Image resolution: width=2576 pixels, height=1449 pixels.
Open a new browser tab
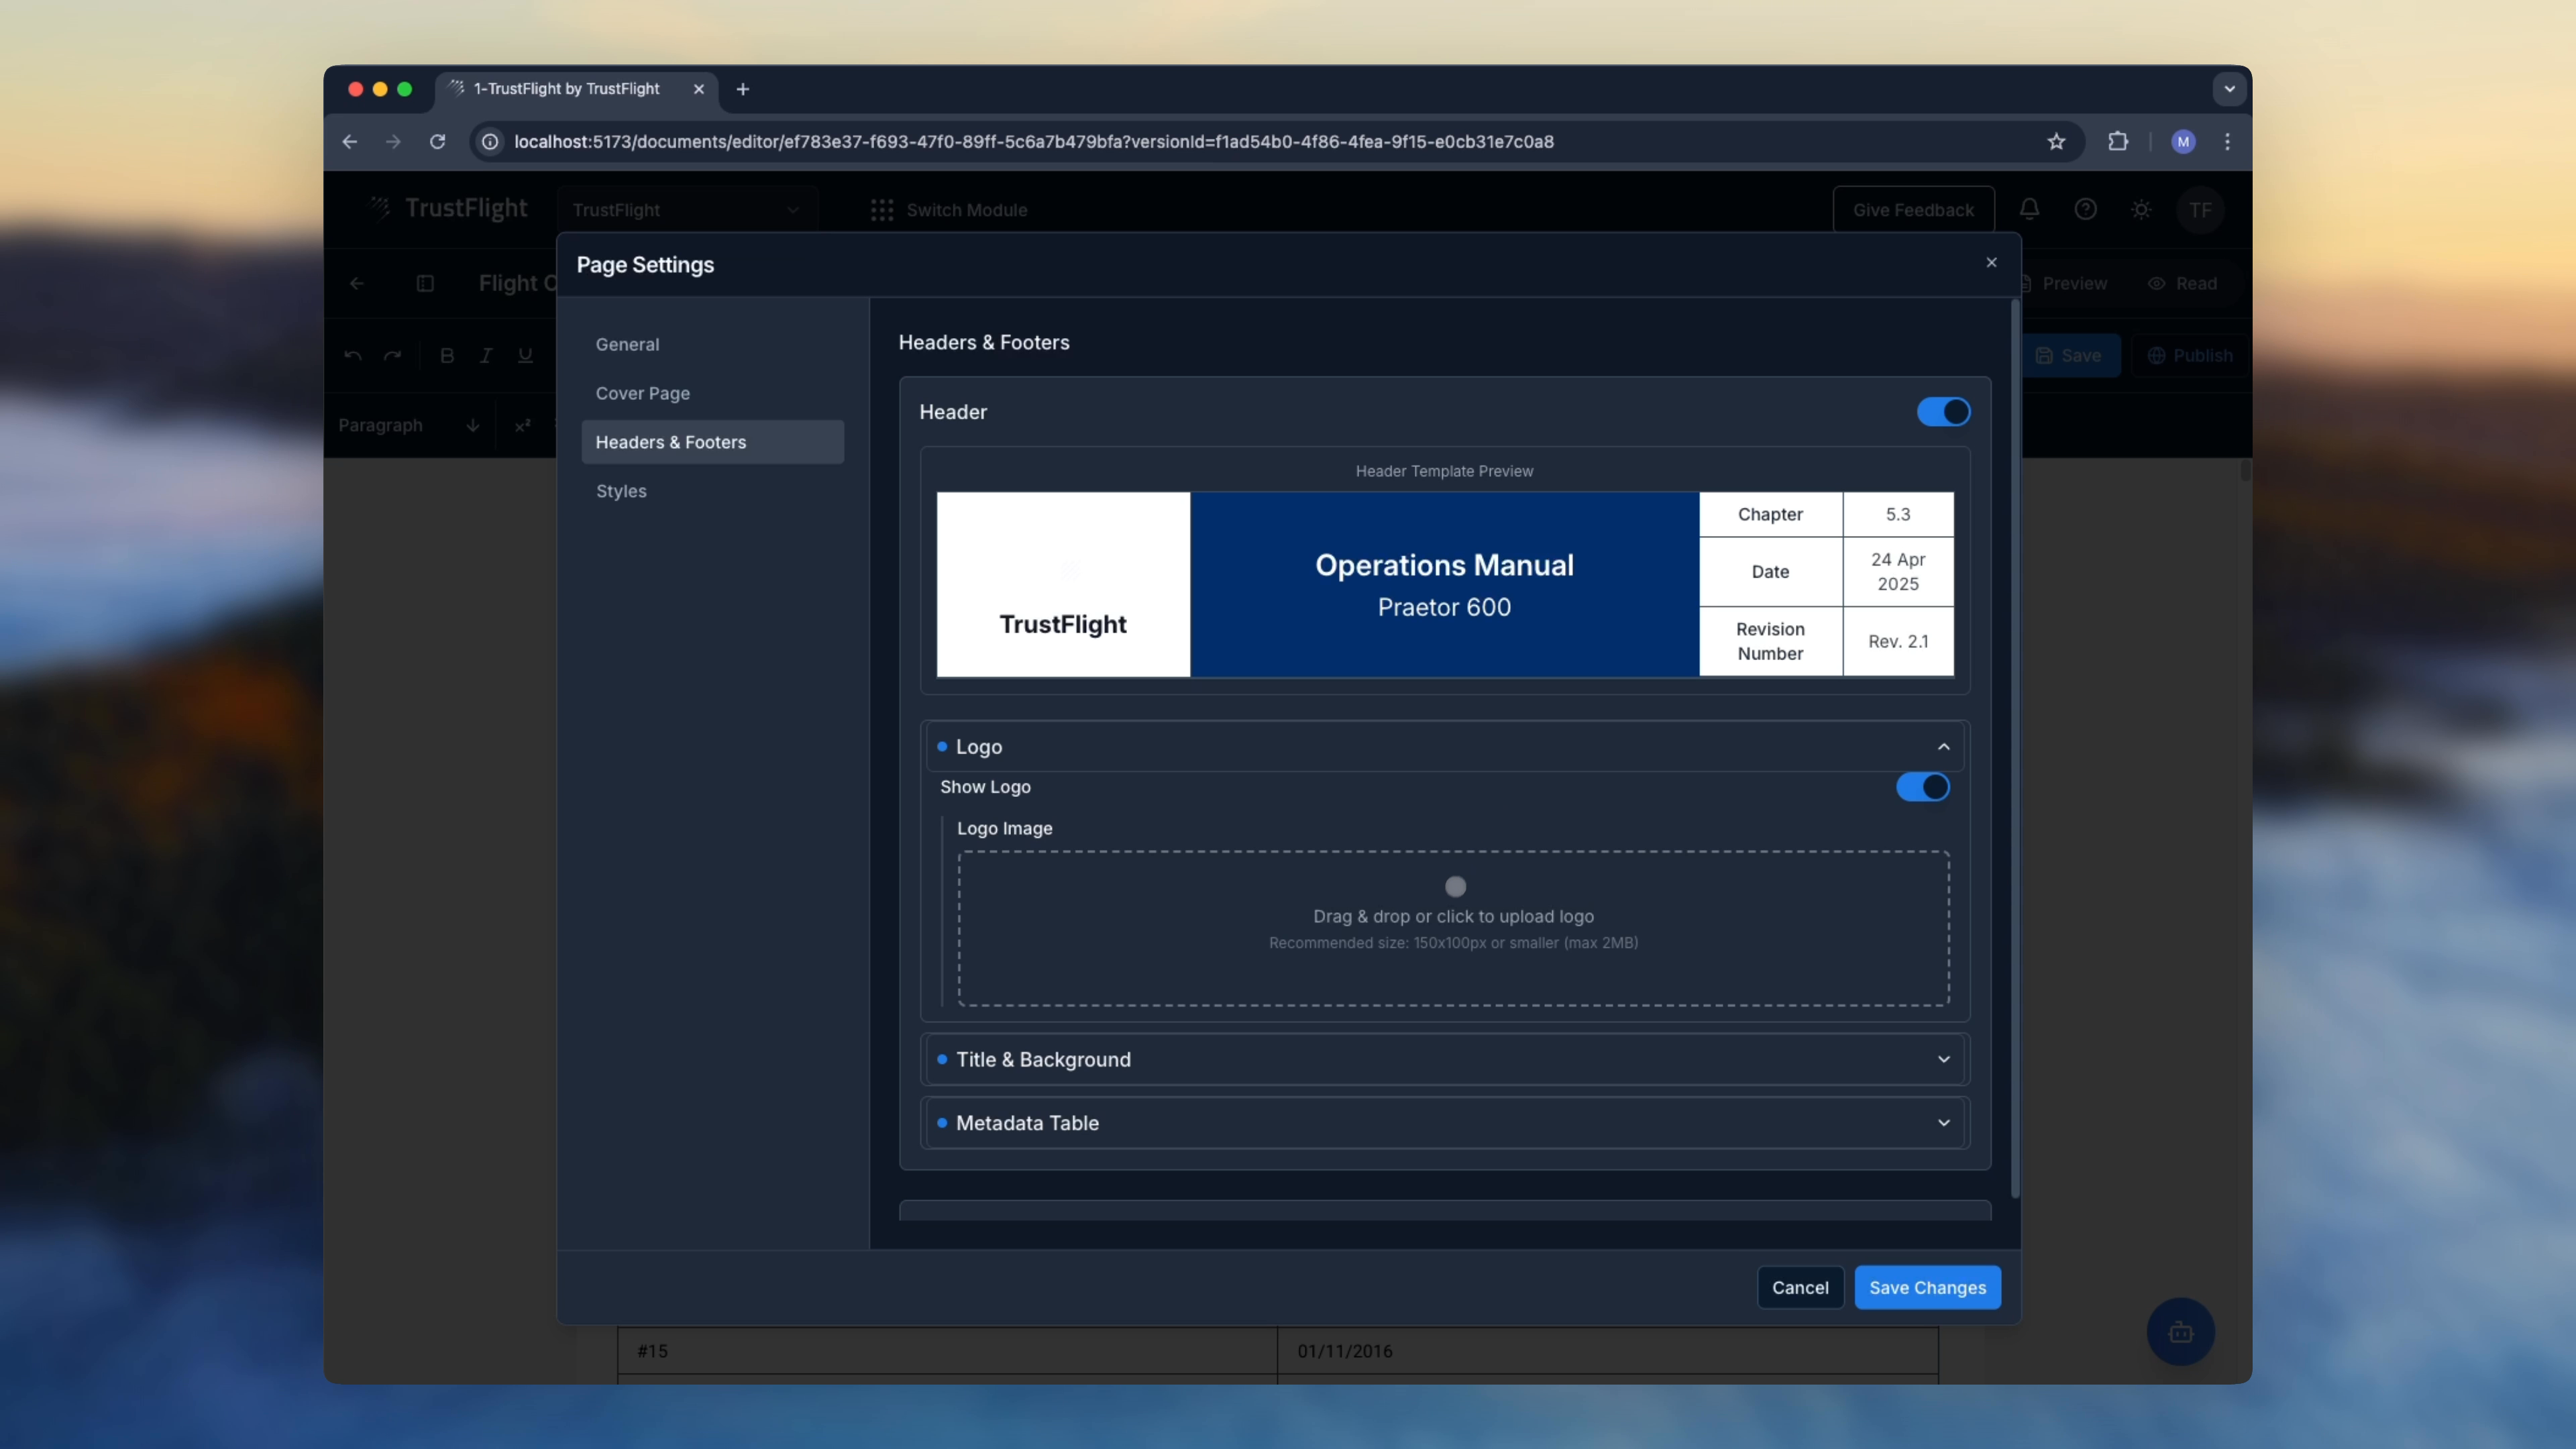(742, 89)
